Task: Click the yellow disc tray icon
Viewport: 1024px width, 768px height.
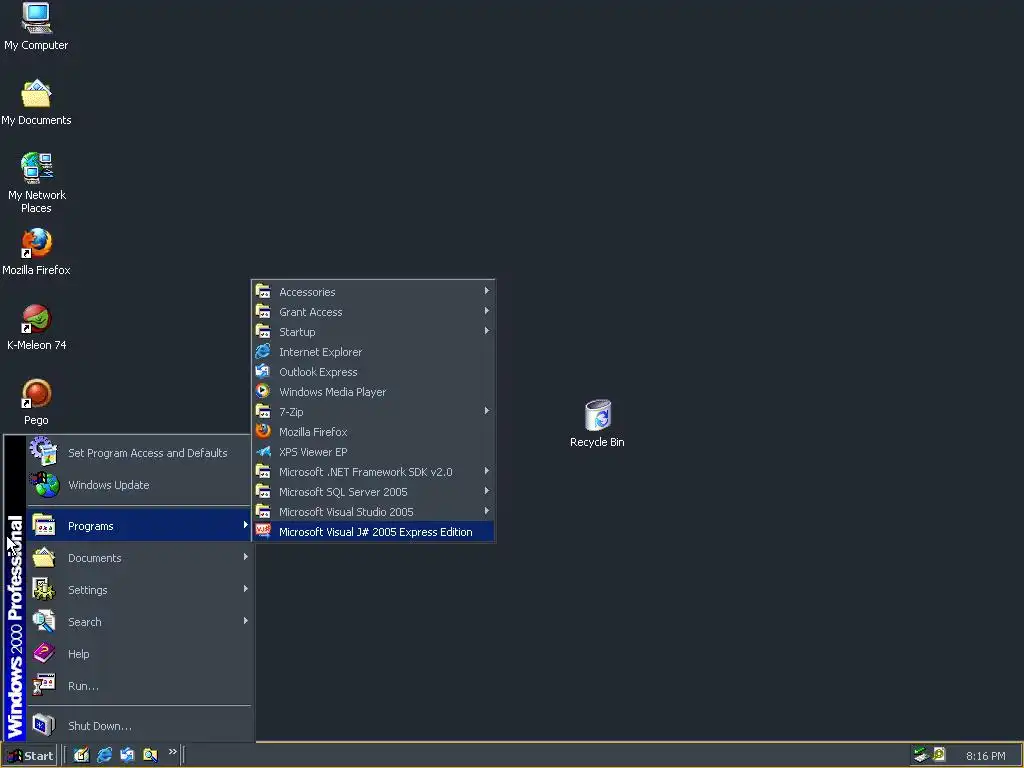Action: coord(939,755)
